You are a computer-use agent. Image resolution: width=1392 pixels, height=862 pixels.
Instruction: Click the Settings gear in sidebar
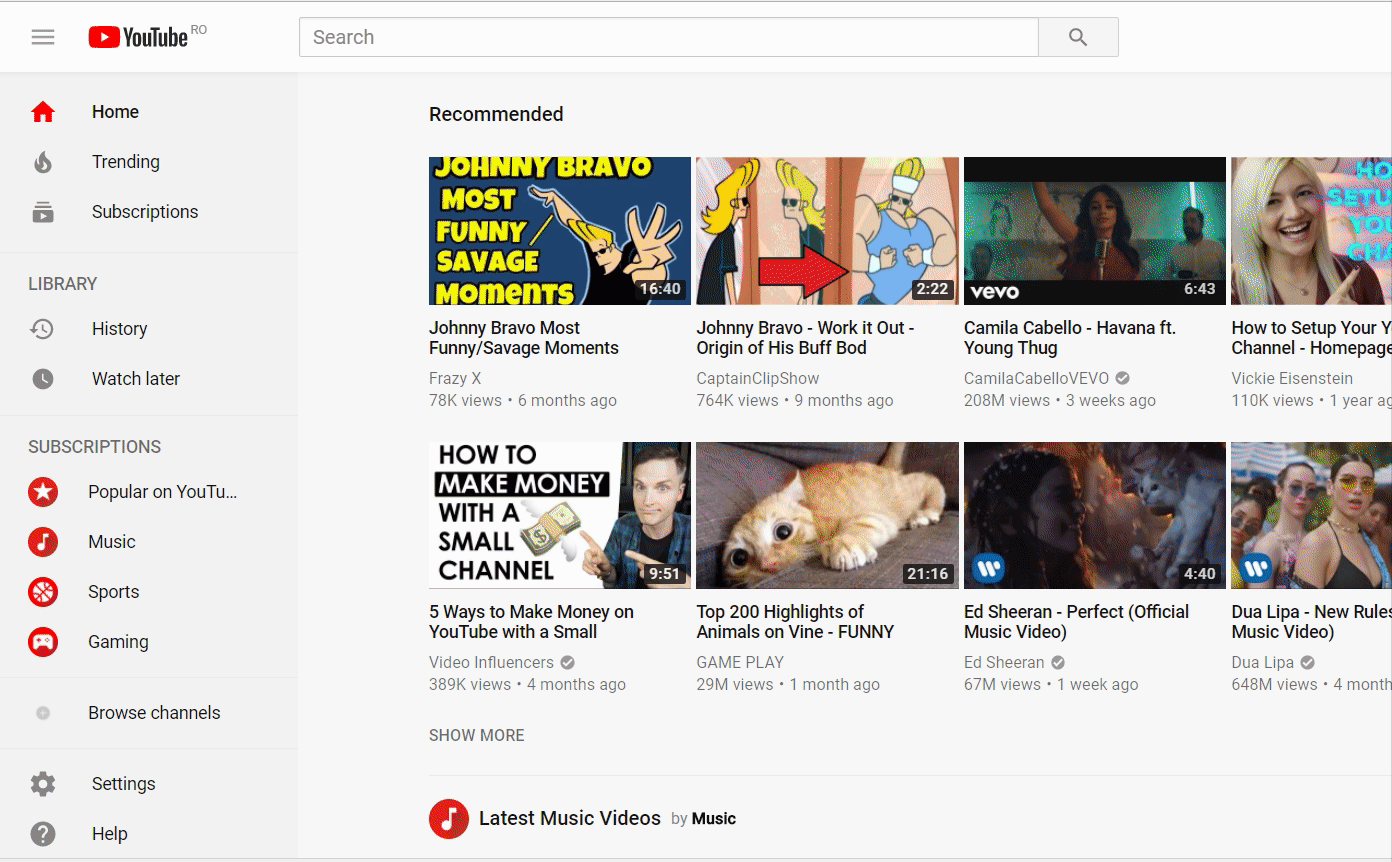[43, 784]
